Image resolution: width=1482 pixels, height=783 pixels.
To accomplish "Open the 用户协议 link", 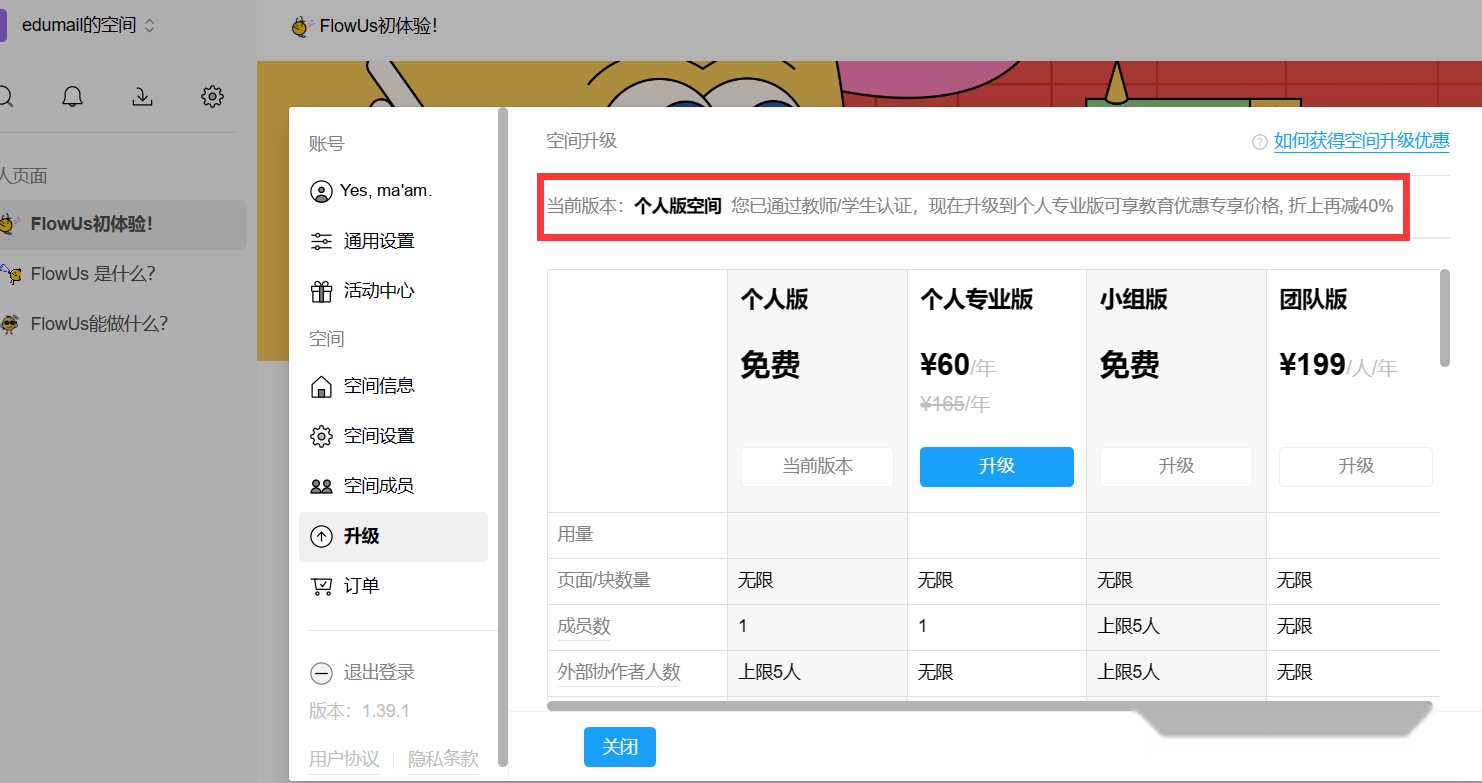I will [344, 759].
